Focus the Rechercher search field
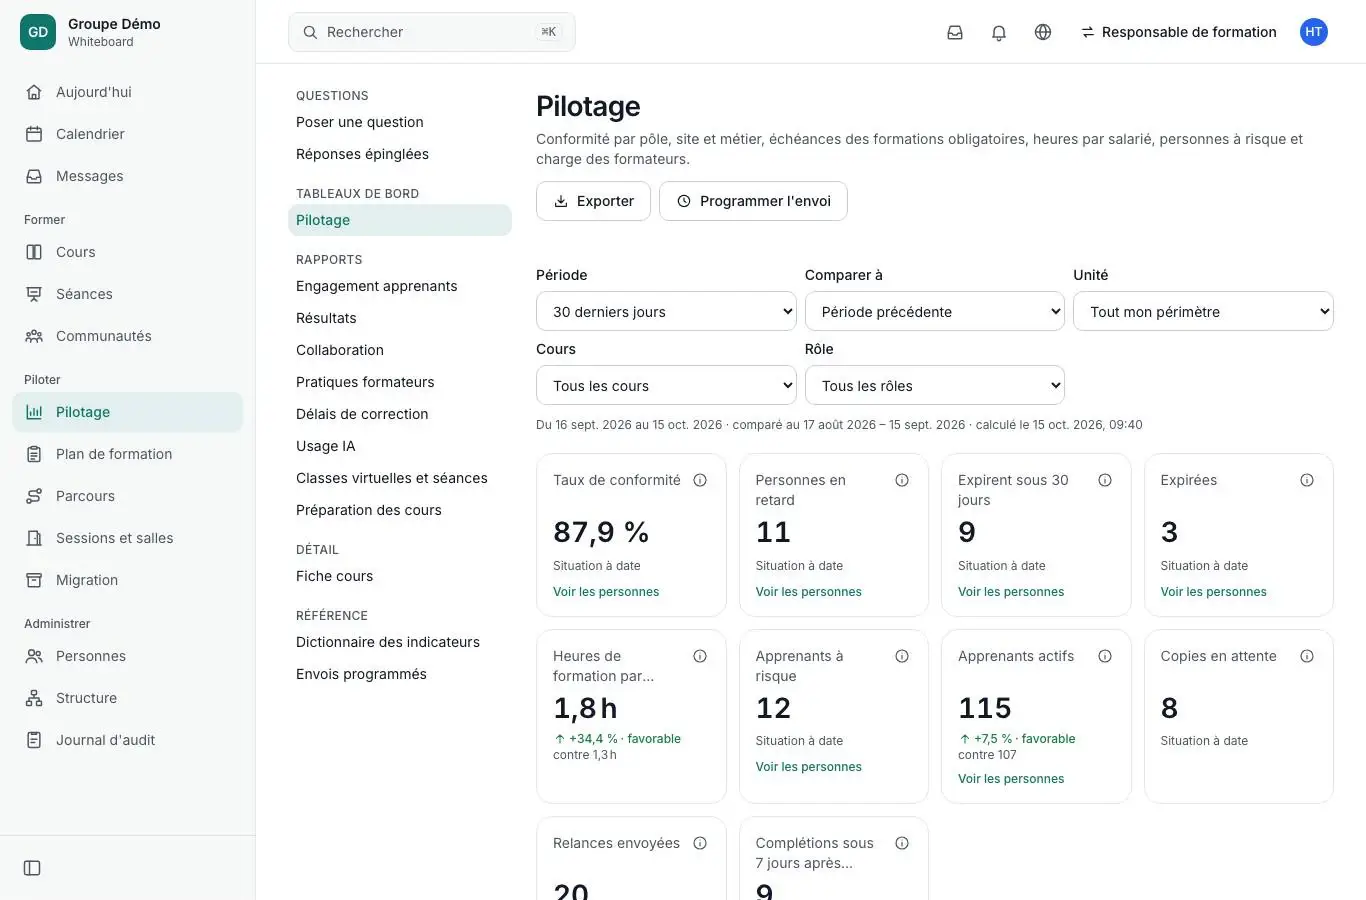 click(432, 32)
